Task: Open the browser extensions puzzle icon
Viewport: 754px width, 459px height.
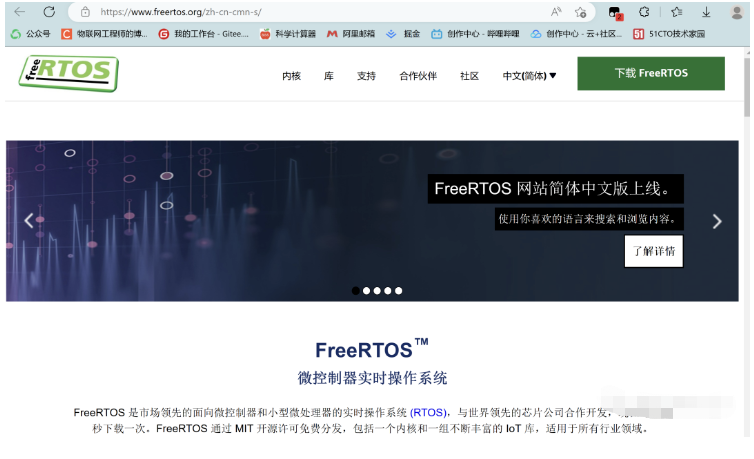Action: coord(644,12)
